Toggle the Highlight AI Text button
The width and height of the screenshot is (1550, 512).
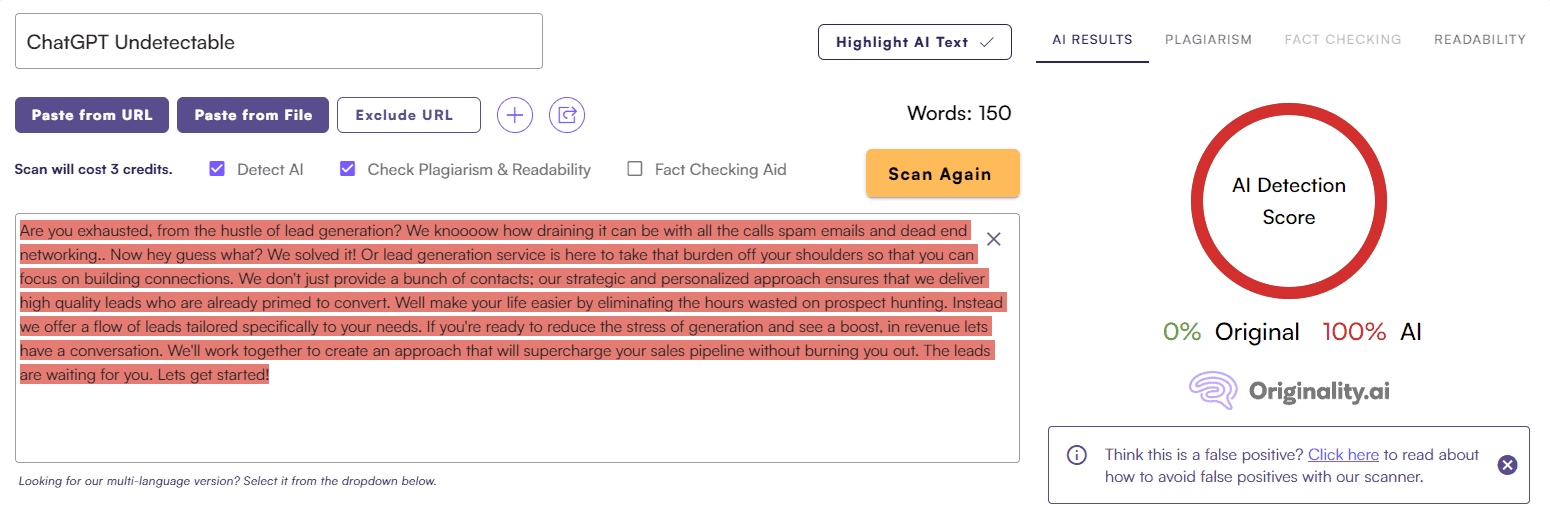point(915,42)
